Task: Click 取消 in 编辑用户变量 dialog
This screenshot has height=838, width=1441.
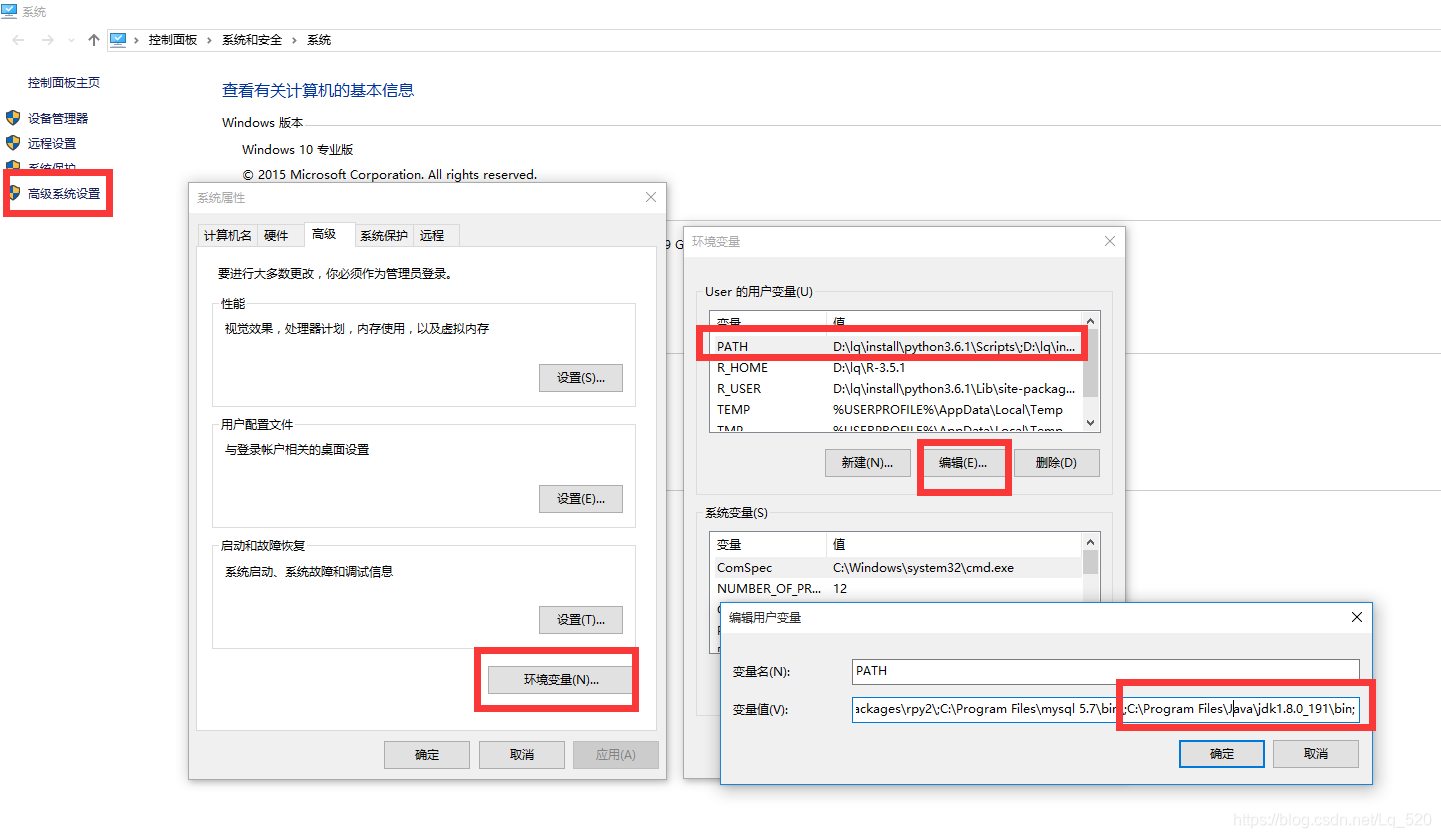Action: click(1316, 754)
